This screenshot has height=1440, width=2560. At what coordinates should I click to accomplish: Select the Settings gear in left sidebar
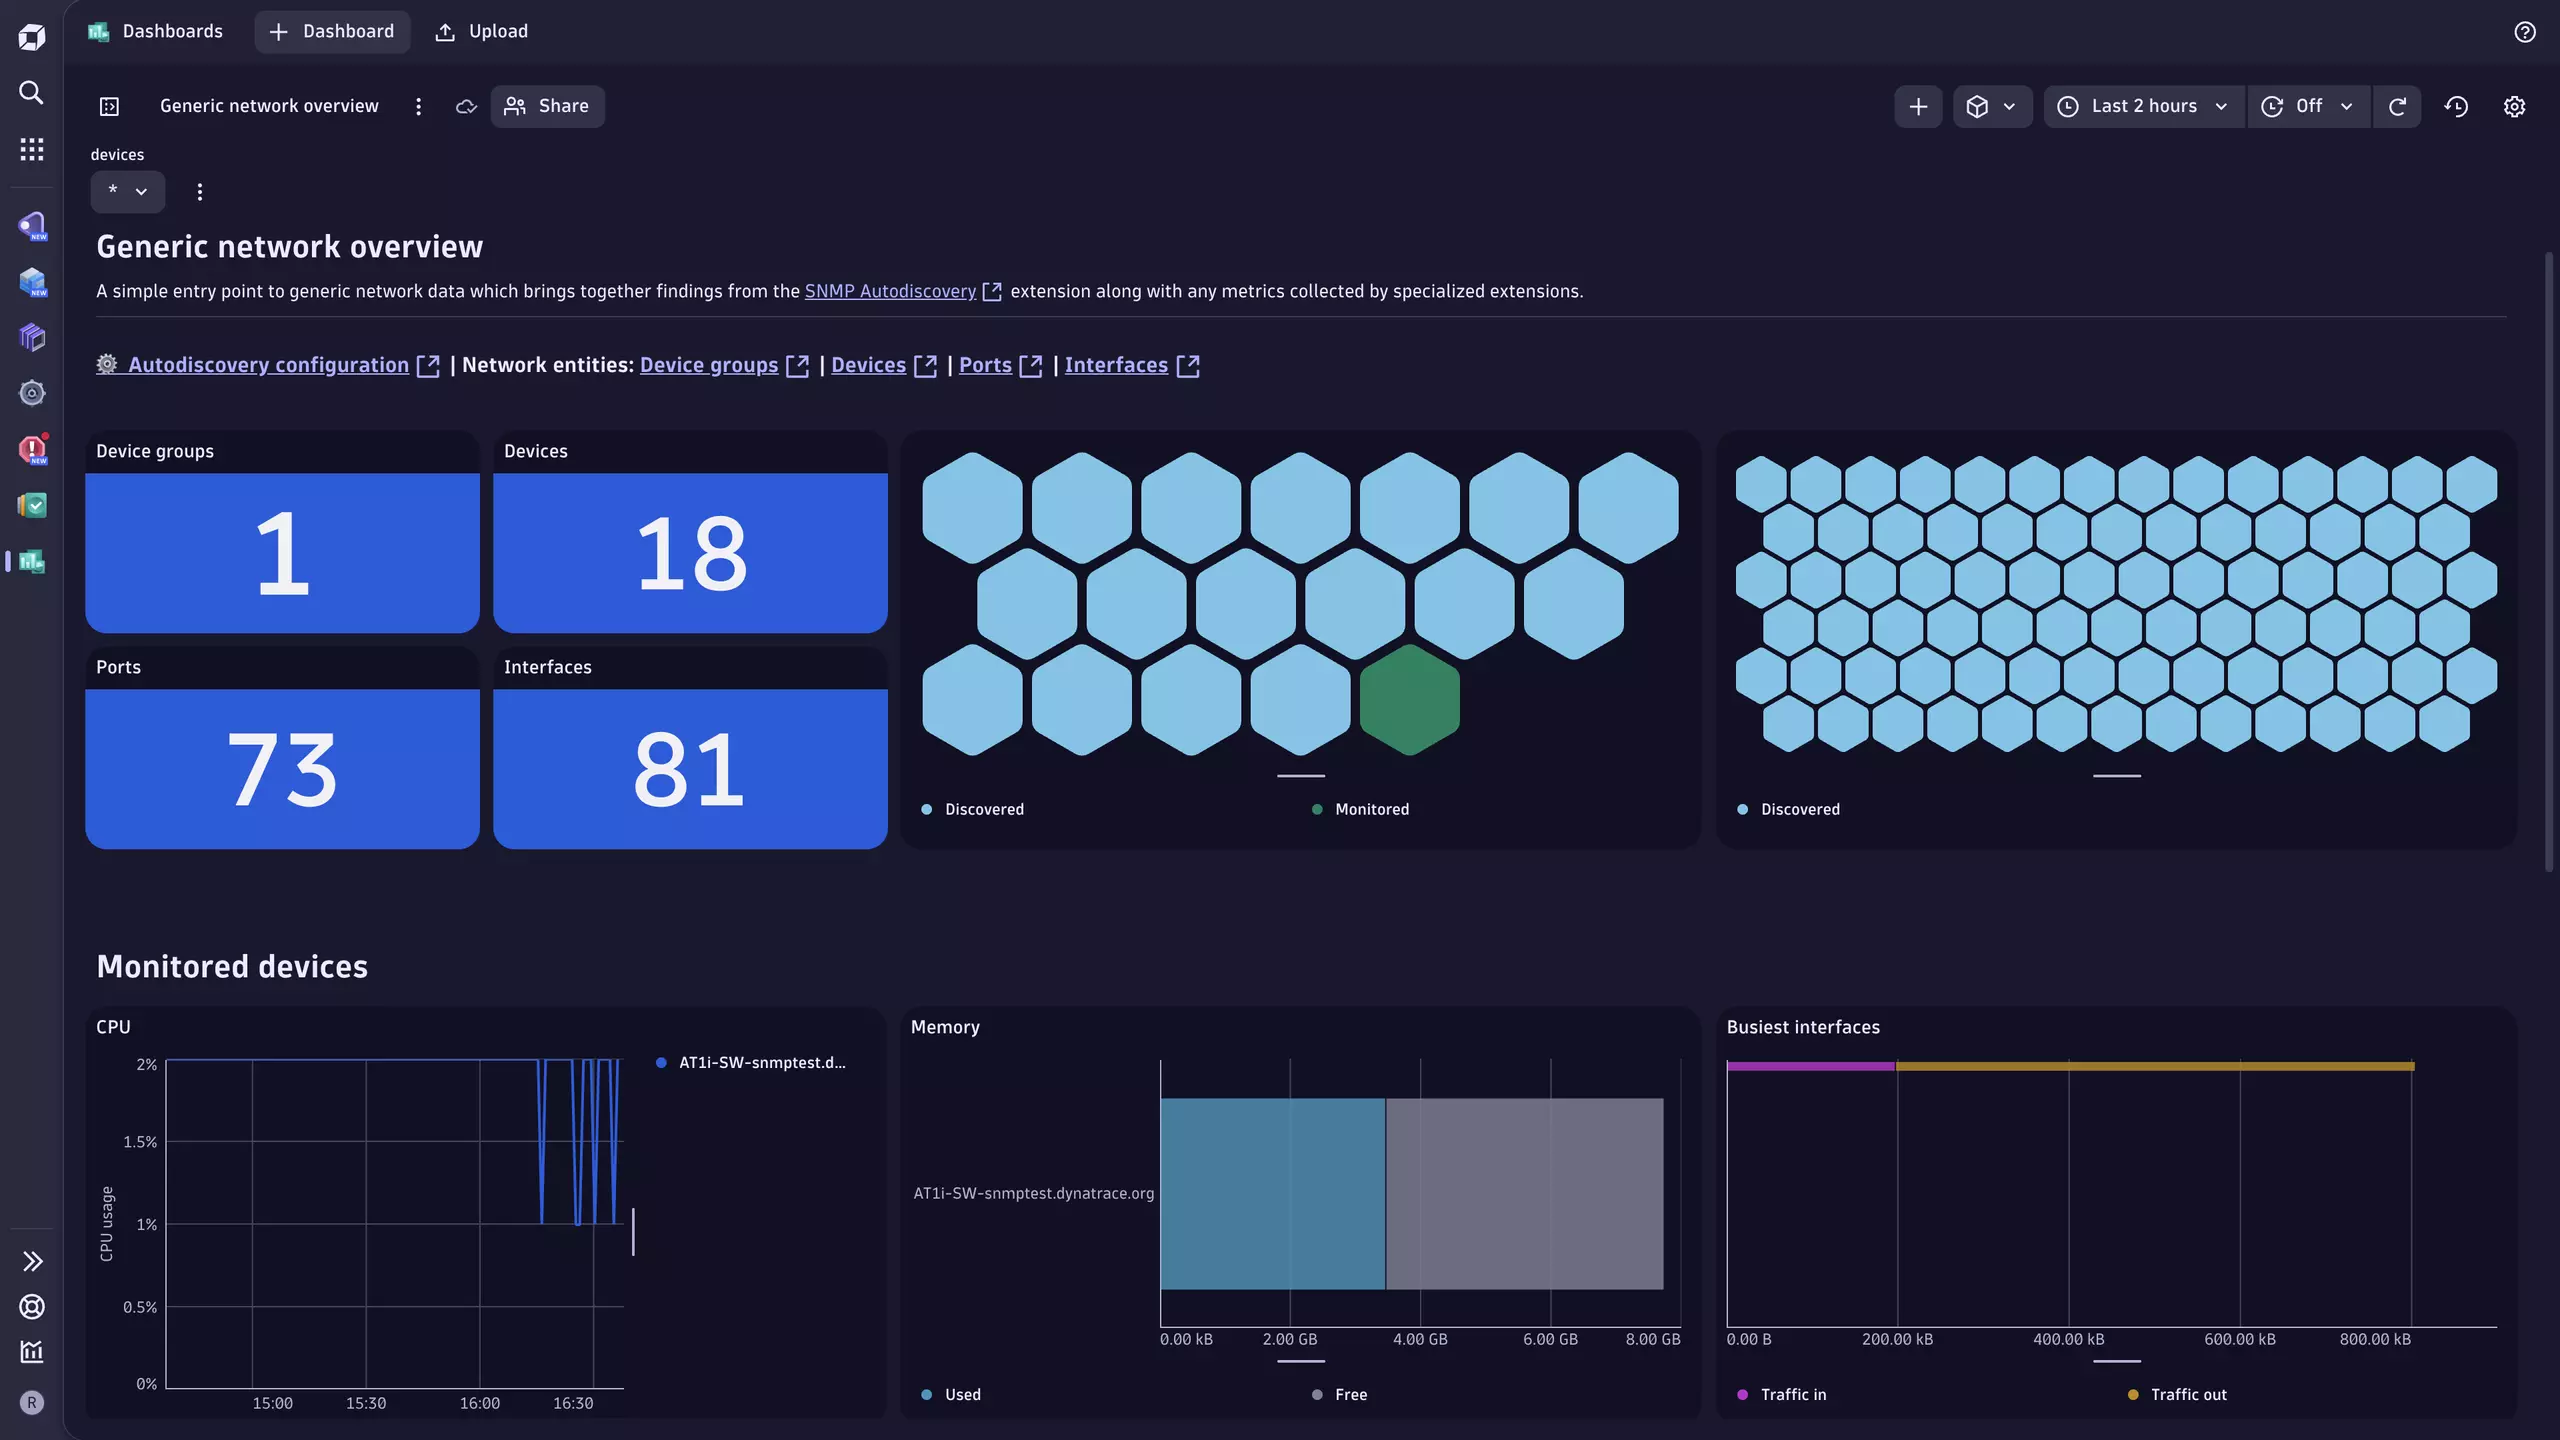click(x=32, y=393)
